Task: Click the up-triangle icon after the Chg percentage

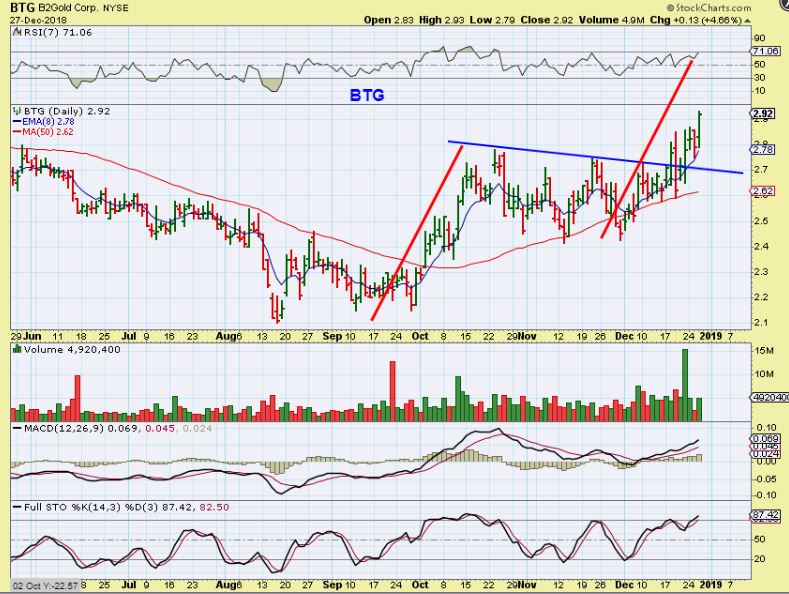Action: point(747,21)
